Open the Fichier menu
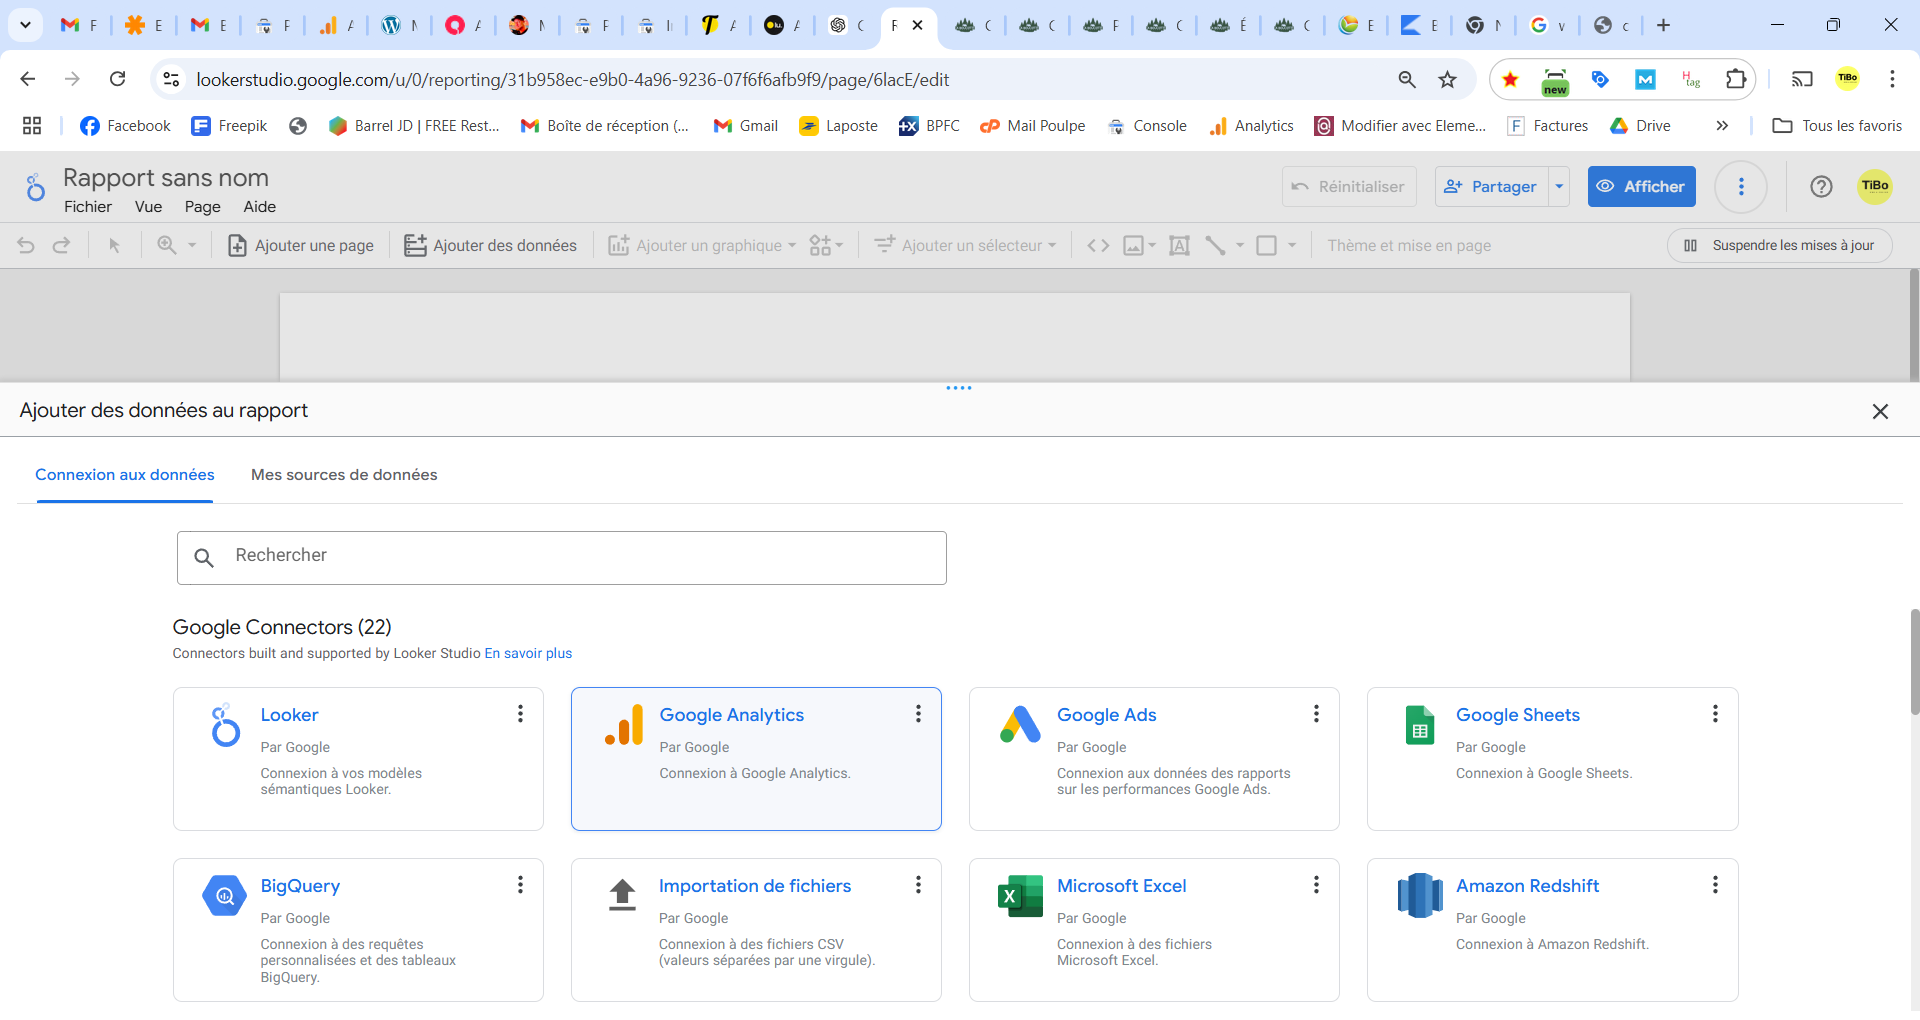This screenshot has height=1020, width=1920. 88,207
